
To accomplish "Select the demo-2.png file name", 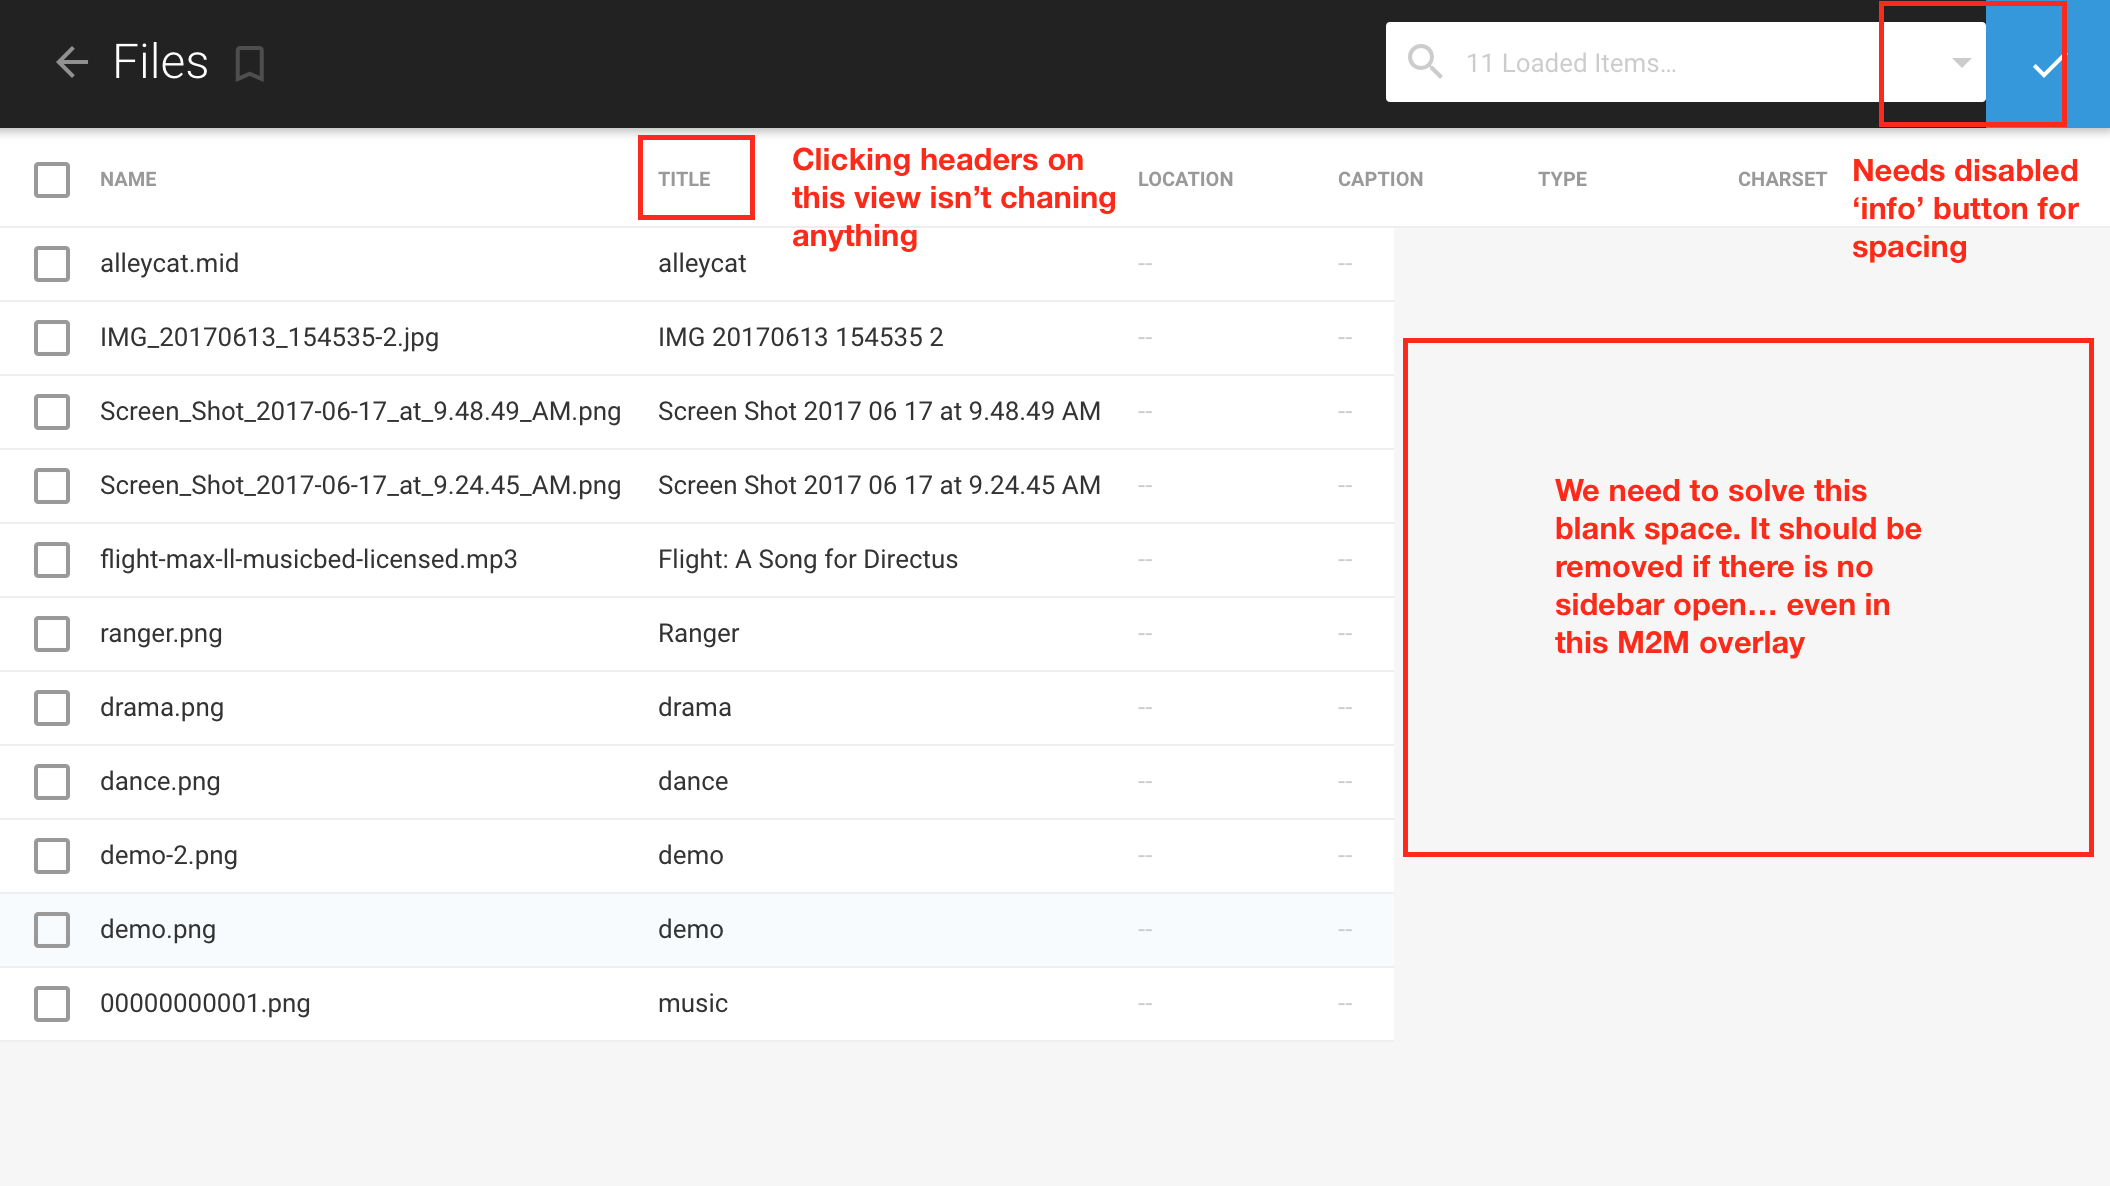I will point(168,856).
